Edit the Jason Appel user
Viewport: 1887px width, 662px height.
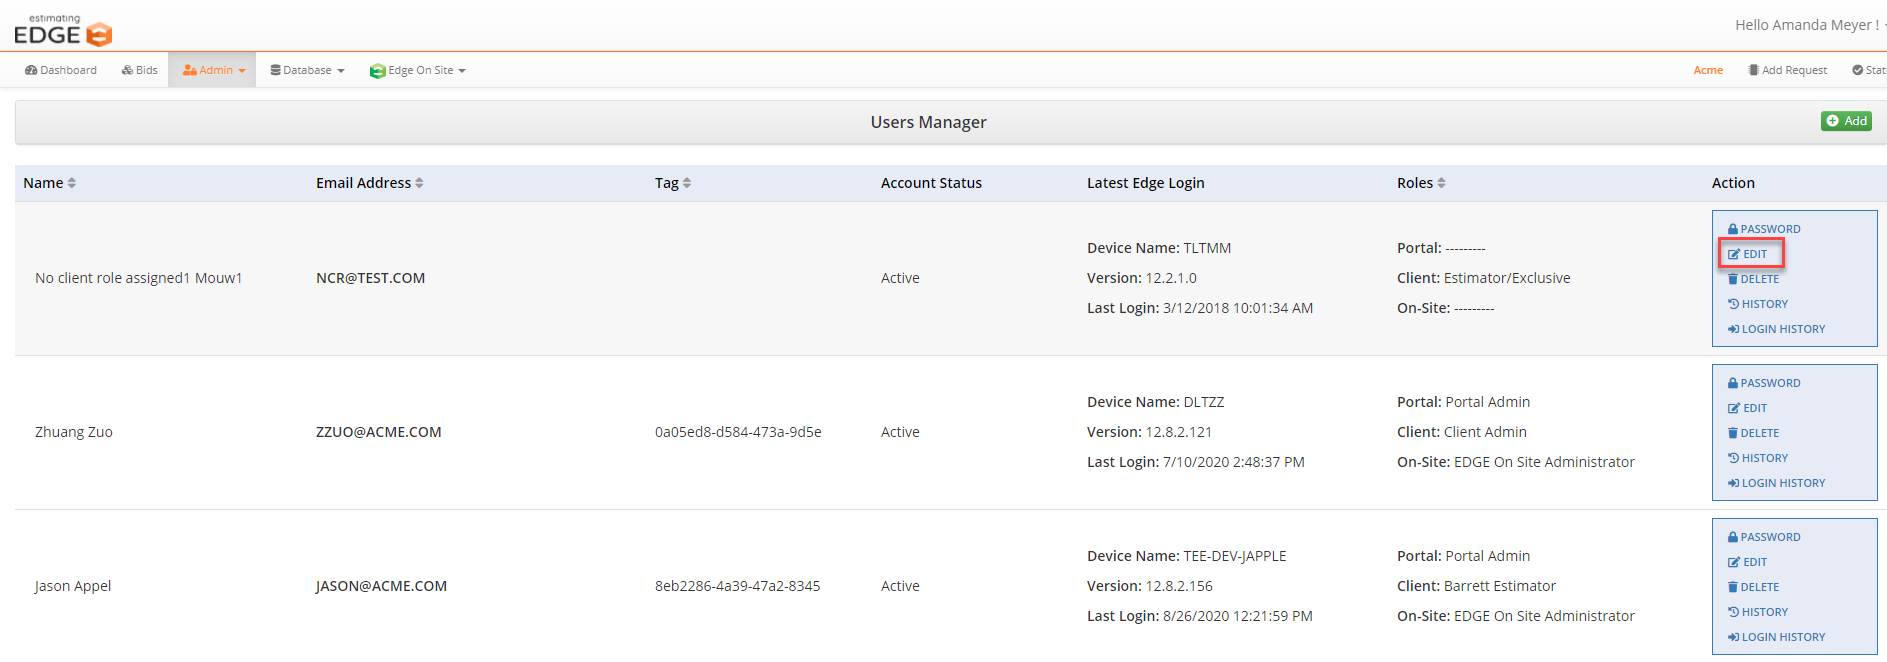pos(1747,562)
